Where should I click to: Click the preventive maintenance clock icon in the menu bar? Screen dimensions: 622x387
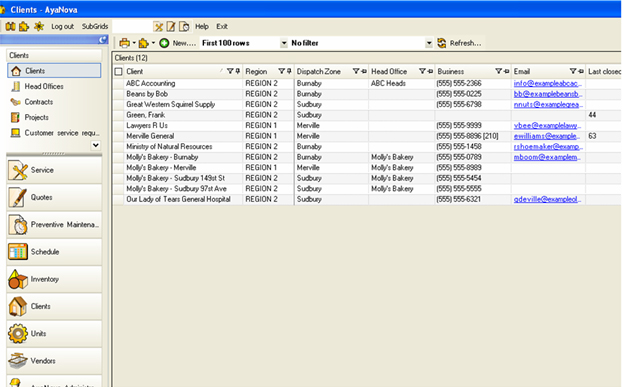[184, 27]
